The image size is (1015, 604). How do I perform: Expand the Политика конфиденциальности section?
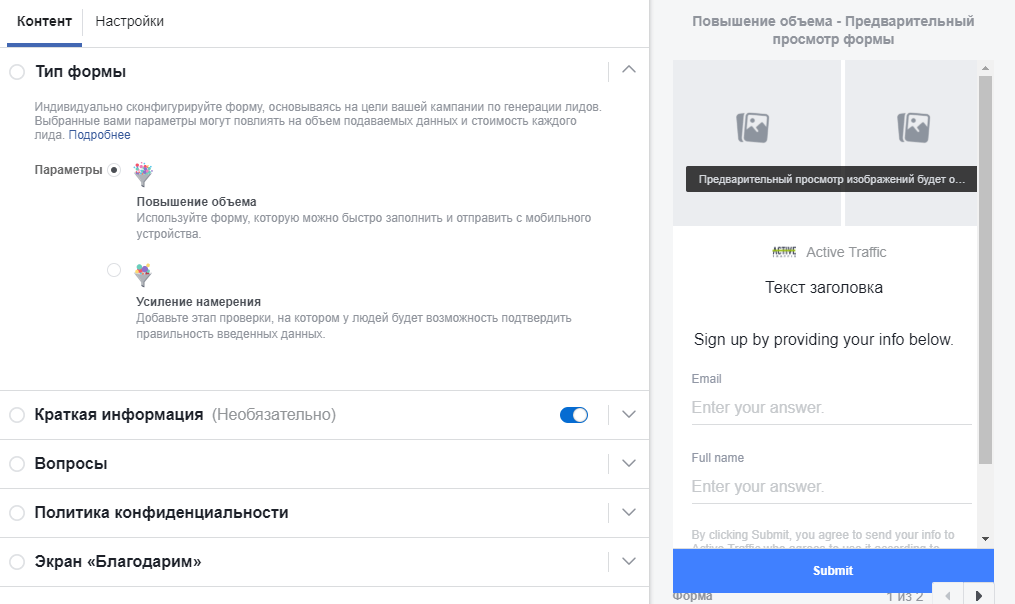(629, 513)
